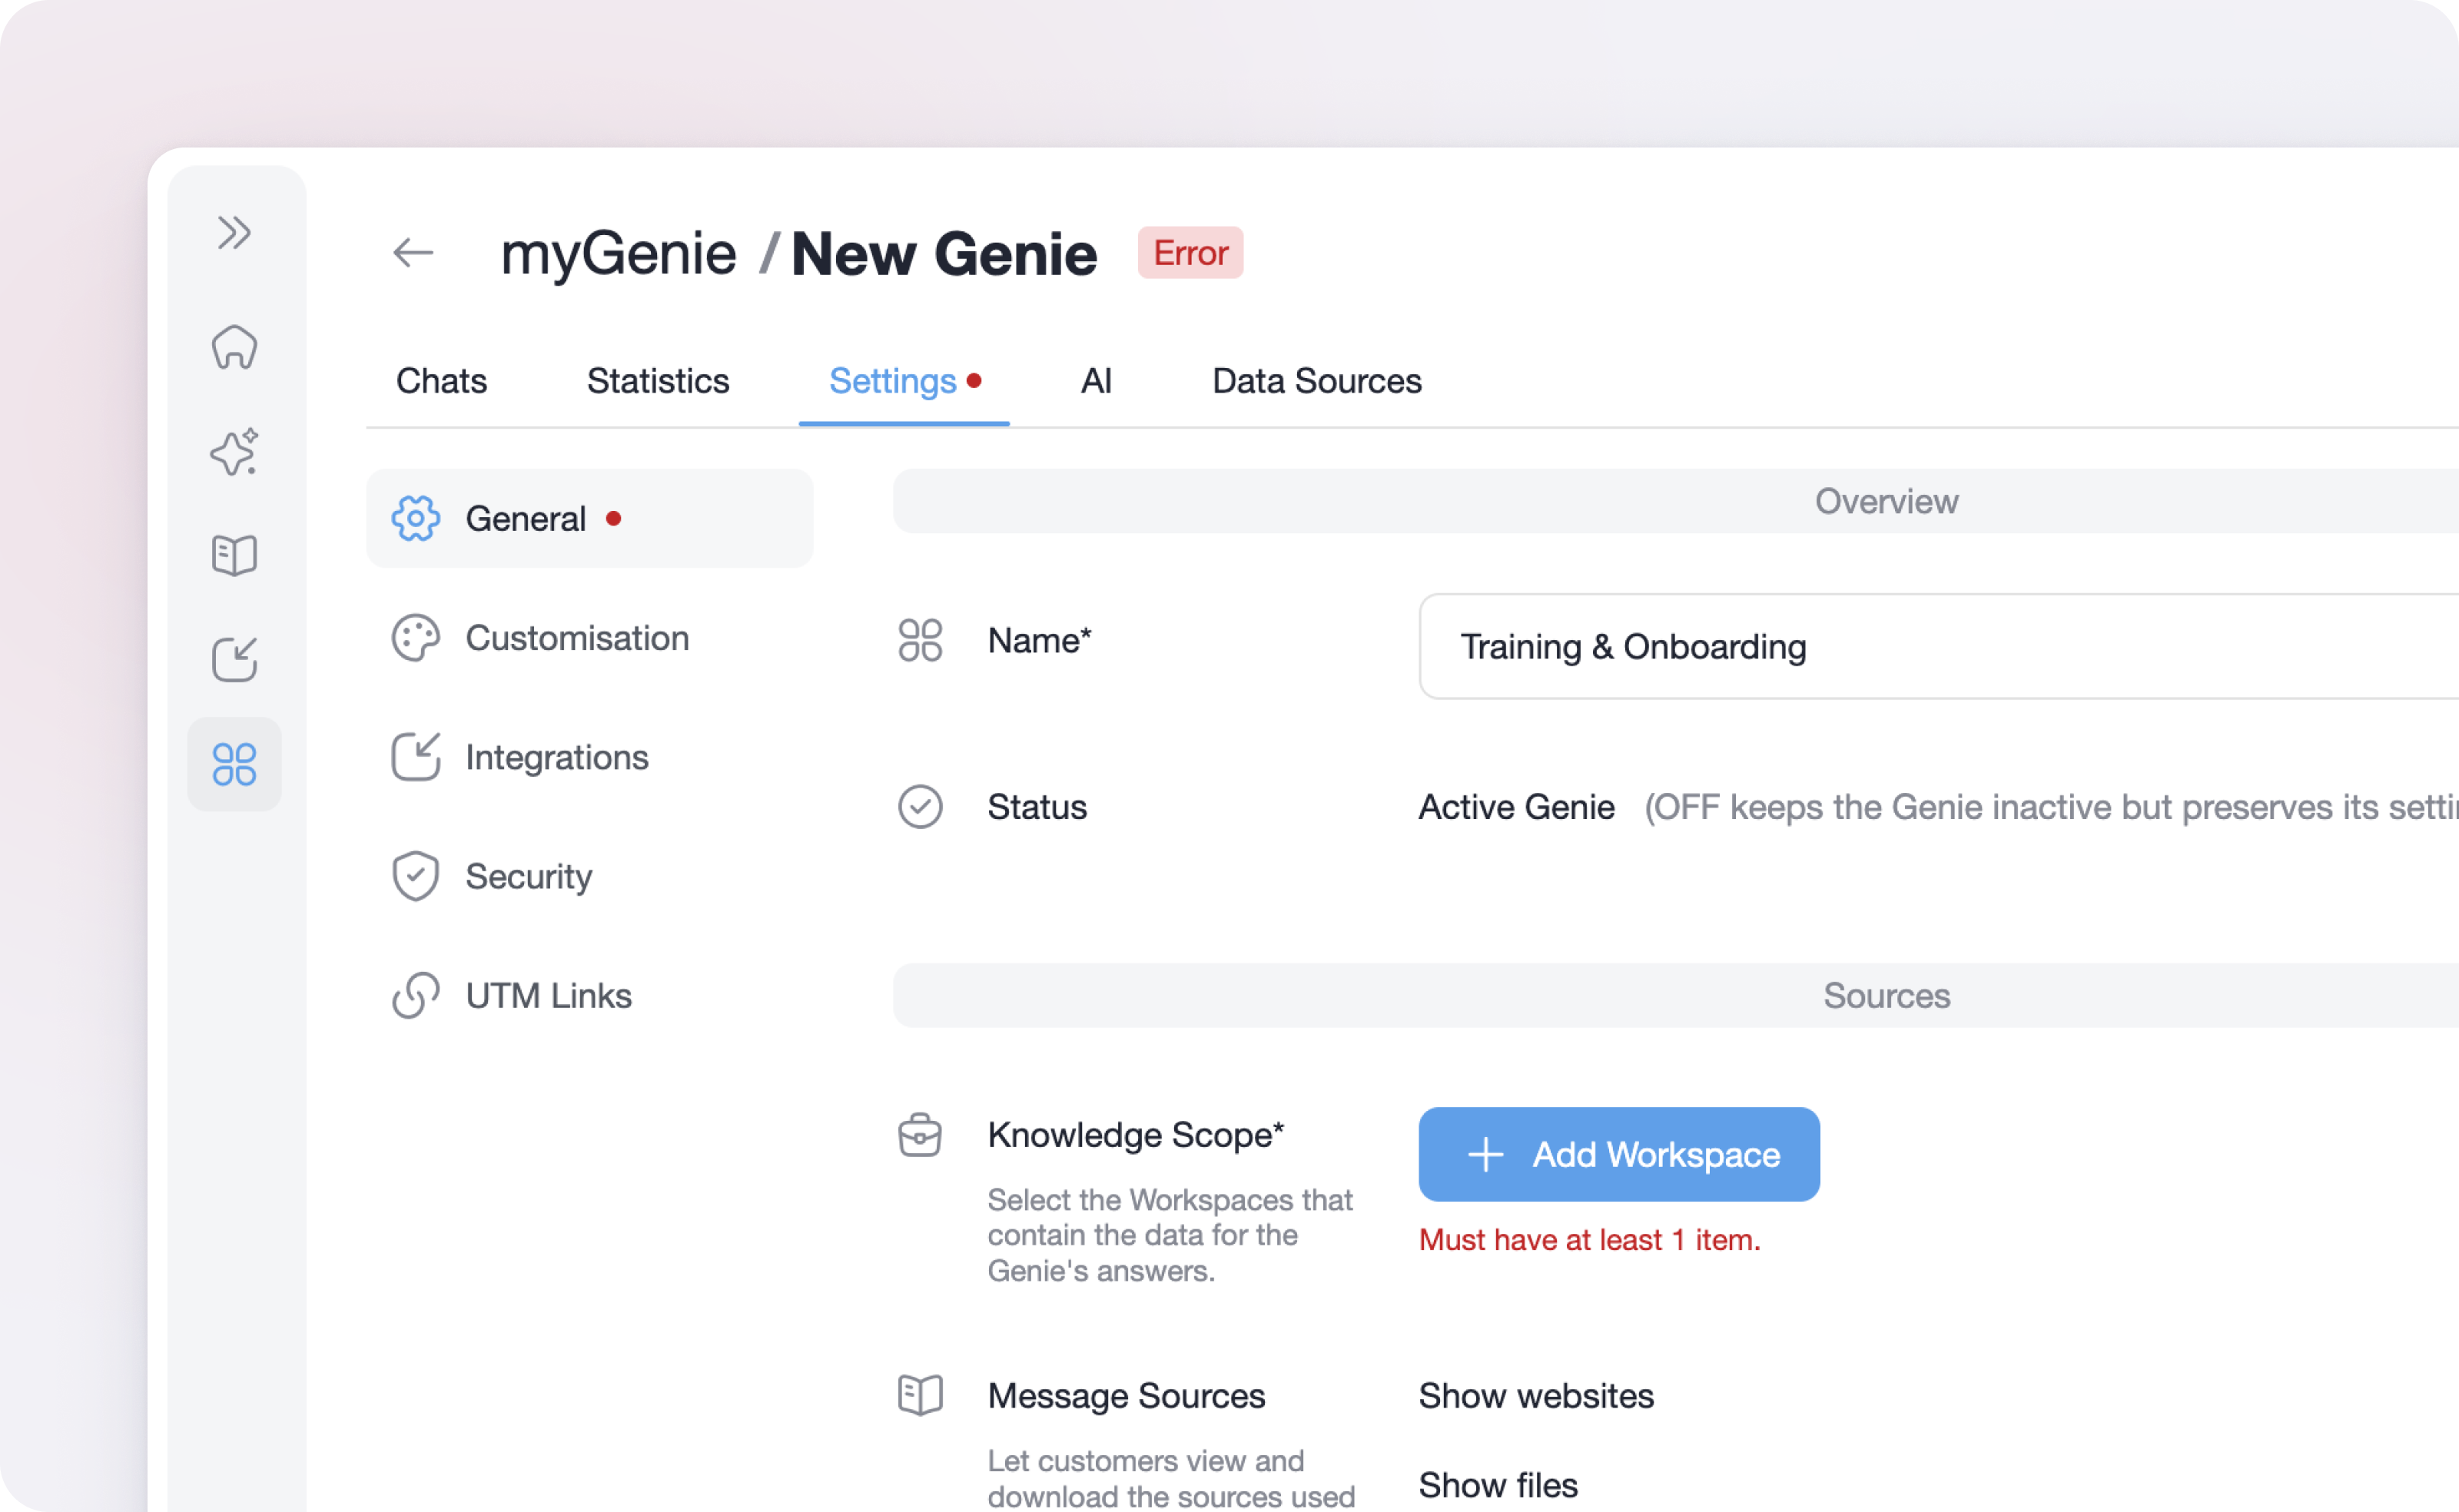The width and height of the screenshot is (2459, 1512).
Task: Click the General gear icon
Action: coord(415,518)
